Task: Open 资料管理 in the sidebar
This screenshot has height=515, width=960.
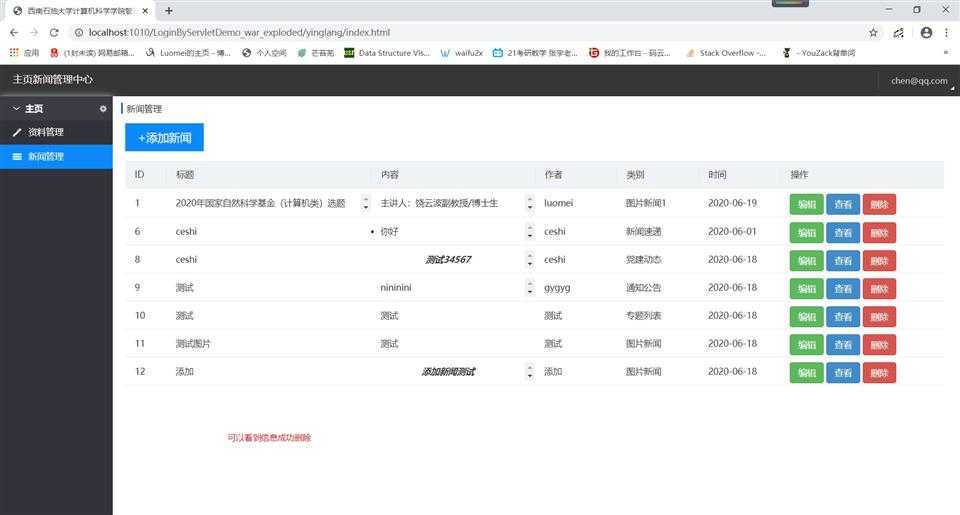Action: 56,132
